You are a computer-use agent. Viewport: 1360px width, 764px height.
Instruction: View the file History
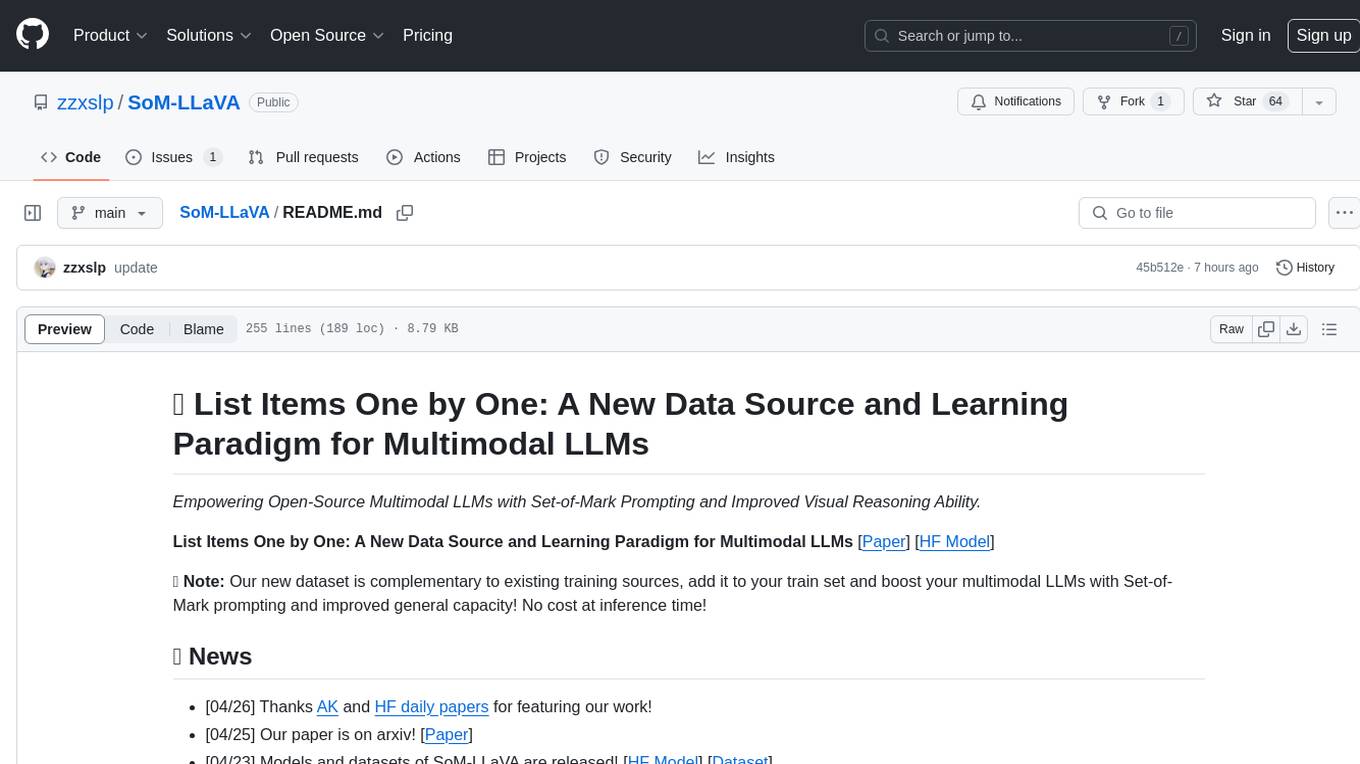click(1305, 268)
